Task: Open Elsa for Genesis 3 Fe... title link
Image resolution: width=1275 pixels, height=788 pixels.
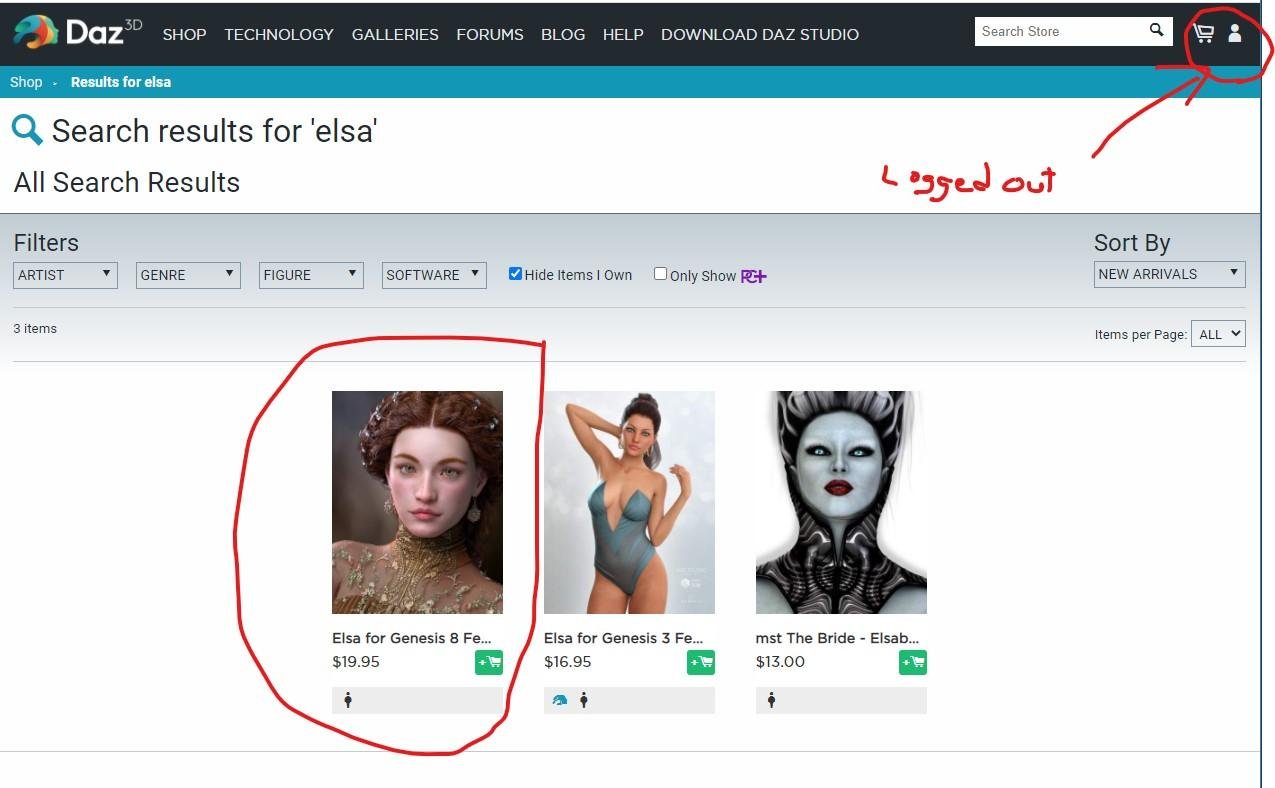Action: click(x=624, y=638)
